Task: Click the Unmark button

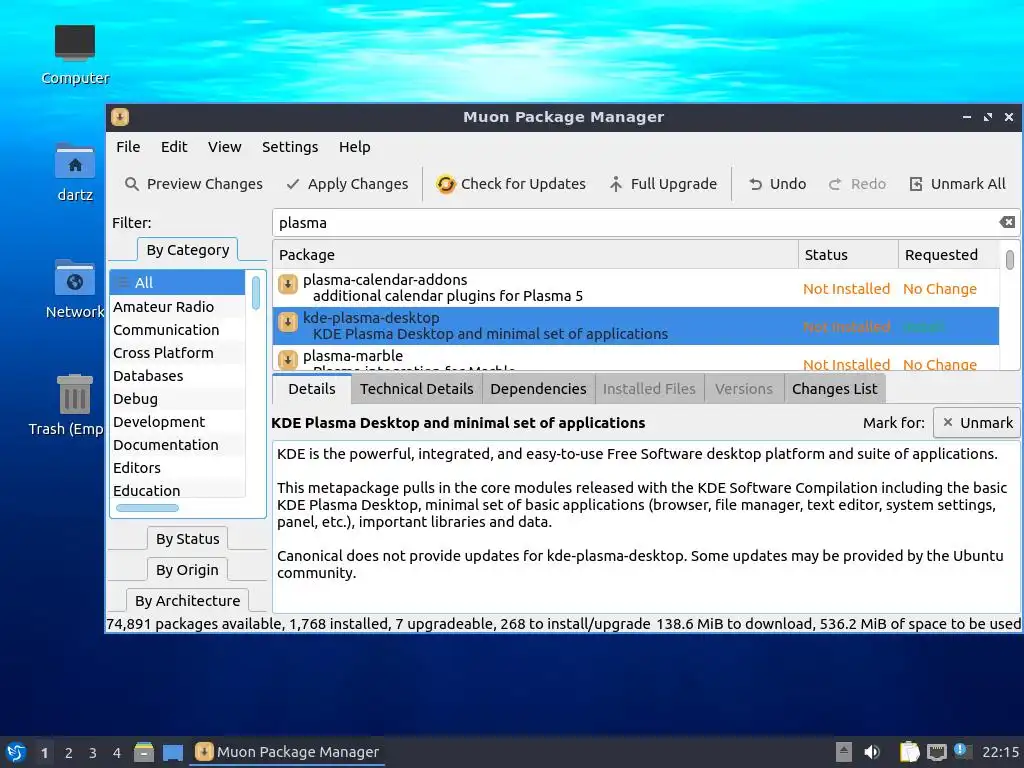Action: 977,423
